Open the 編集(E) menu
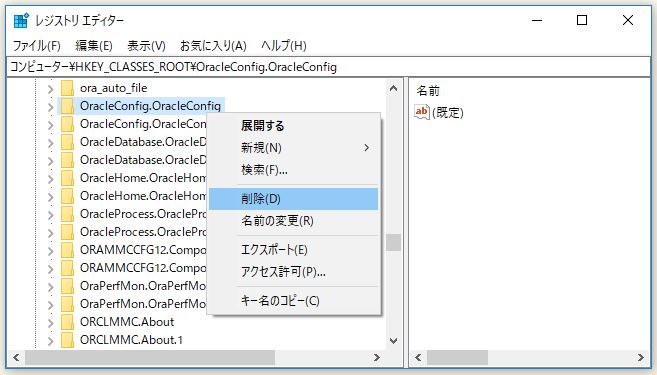The height and width of the screenshot is (375, 657). coord(94,45)
